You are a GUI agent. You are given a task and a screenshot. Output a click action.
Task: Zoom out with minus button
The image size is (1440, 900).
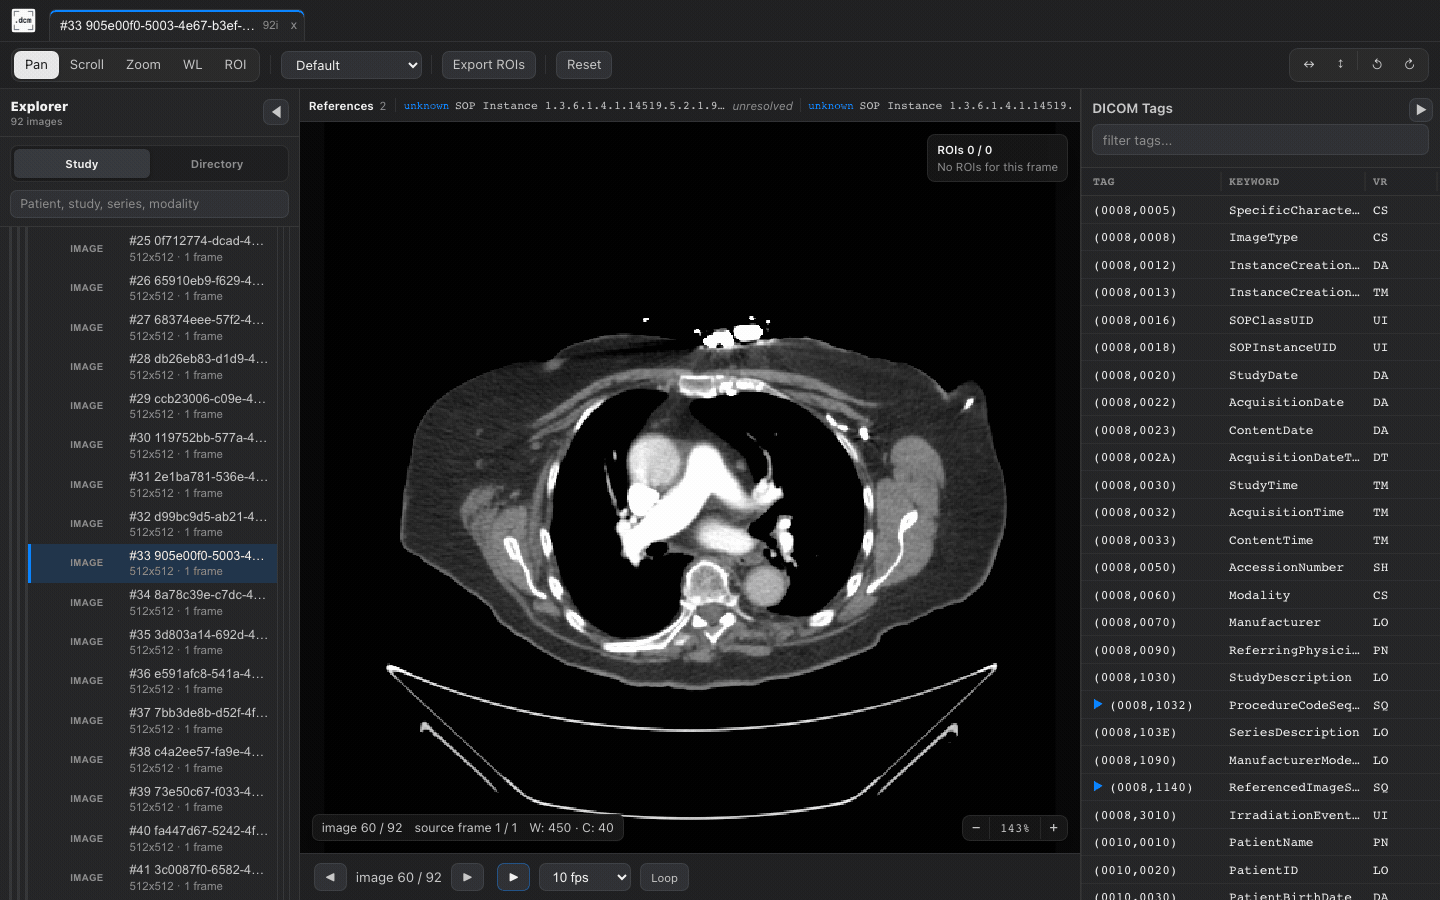coord(976,828)
